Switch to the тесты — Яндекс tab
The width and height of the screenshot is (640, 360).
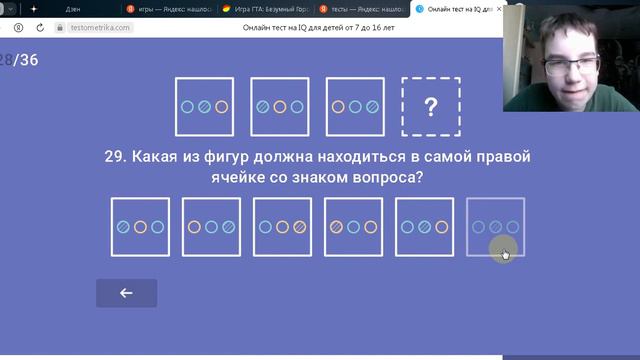tap(362, 9)
